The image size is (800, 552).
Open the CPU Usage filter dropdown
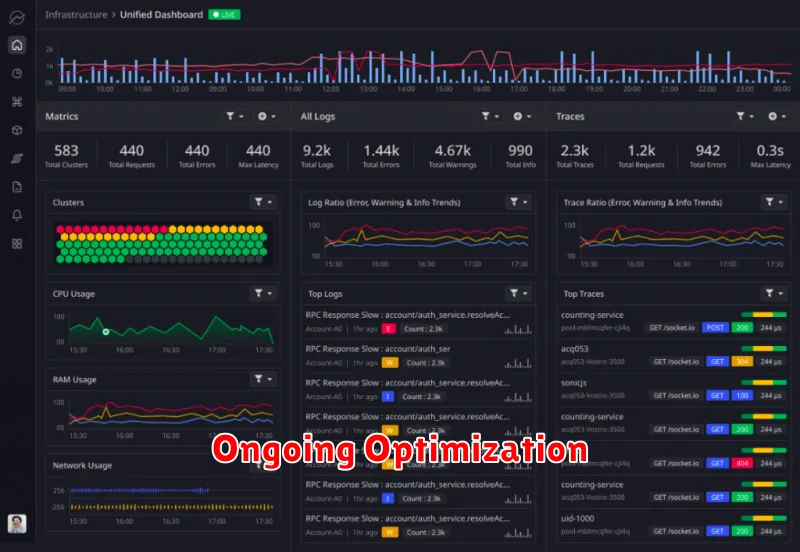click(x=263, y=293)
